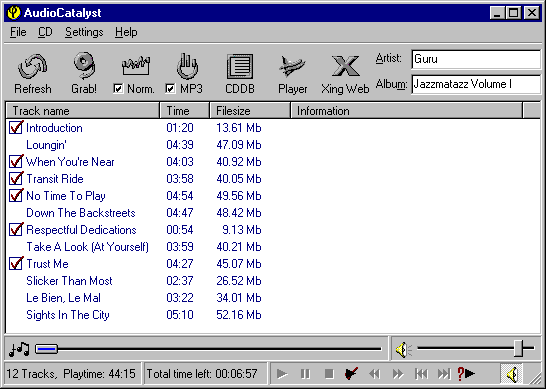Click the fast forward button
The image size is (546, 389).
click(398, 374)
